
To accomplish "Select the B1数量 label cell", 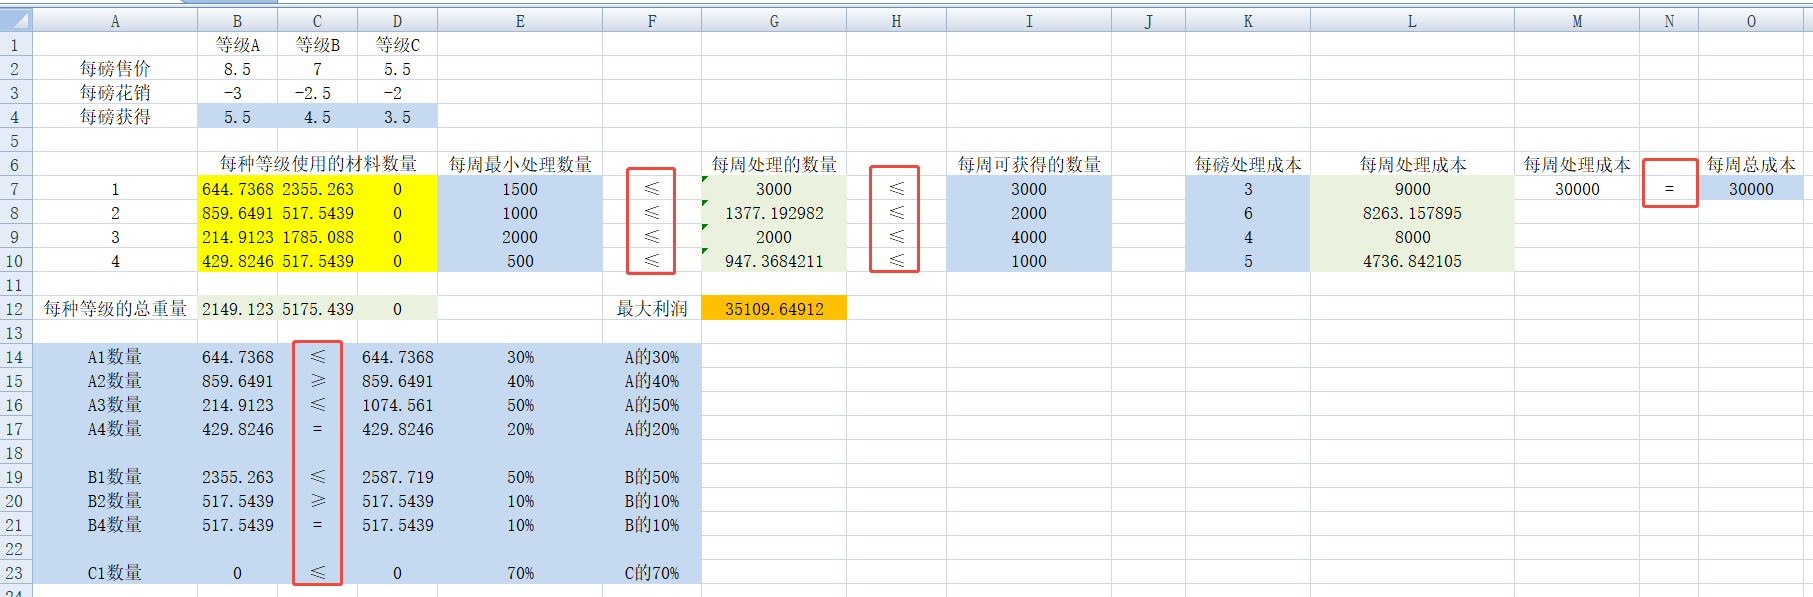I will [x=115, y=477].
